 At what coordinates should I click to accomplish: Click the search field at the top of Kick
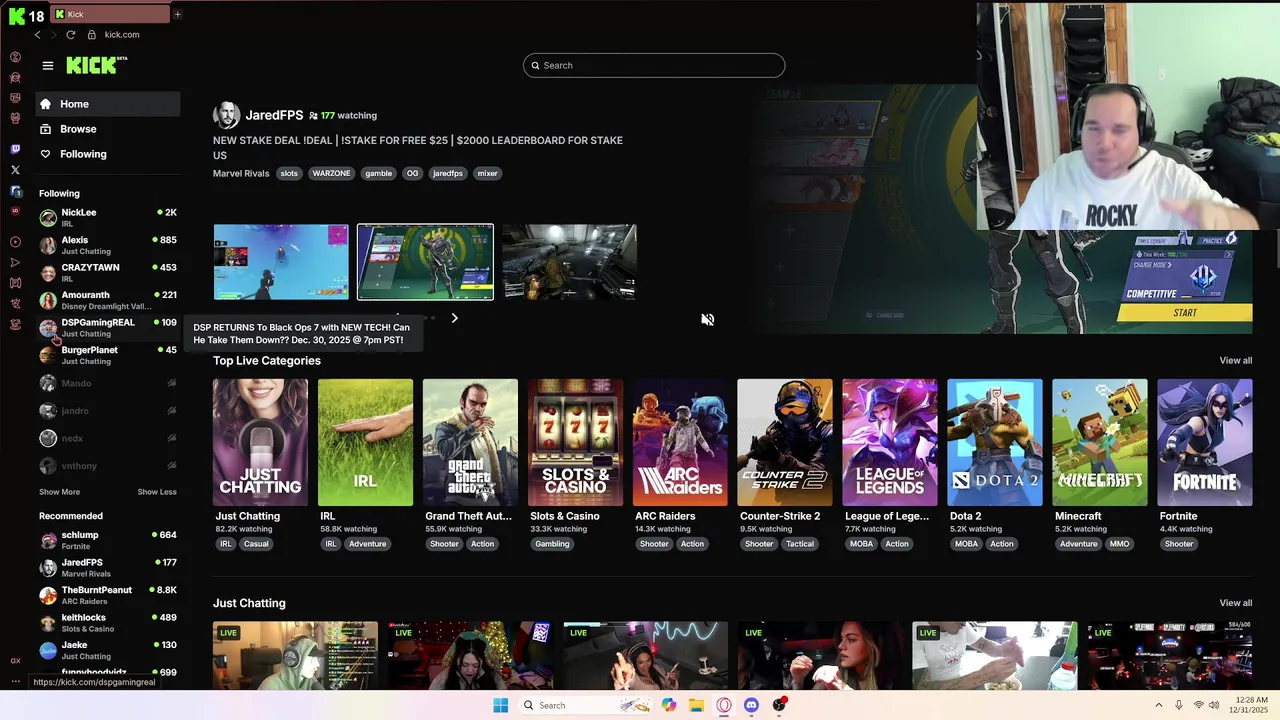pos(654,65)
